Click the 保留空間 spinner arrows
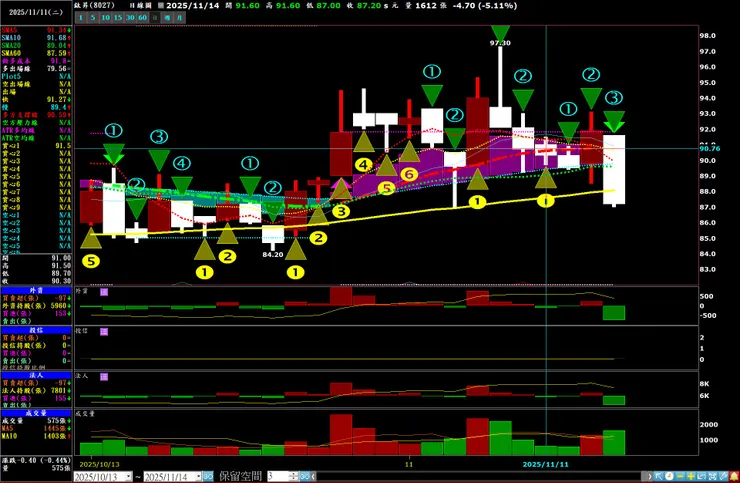This screenshot has height=483, width=740. point(294,477)
